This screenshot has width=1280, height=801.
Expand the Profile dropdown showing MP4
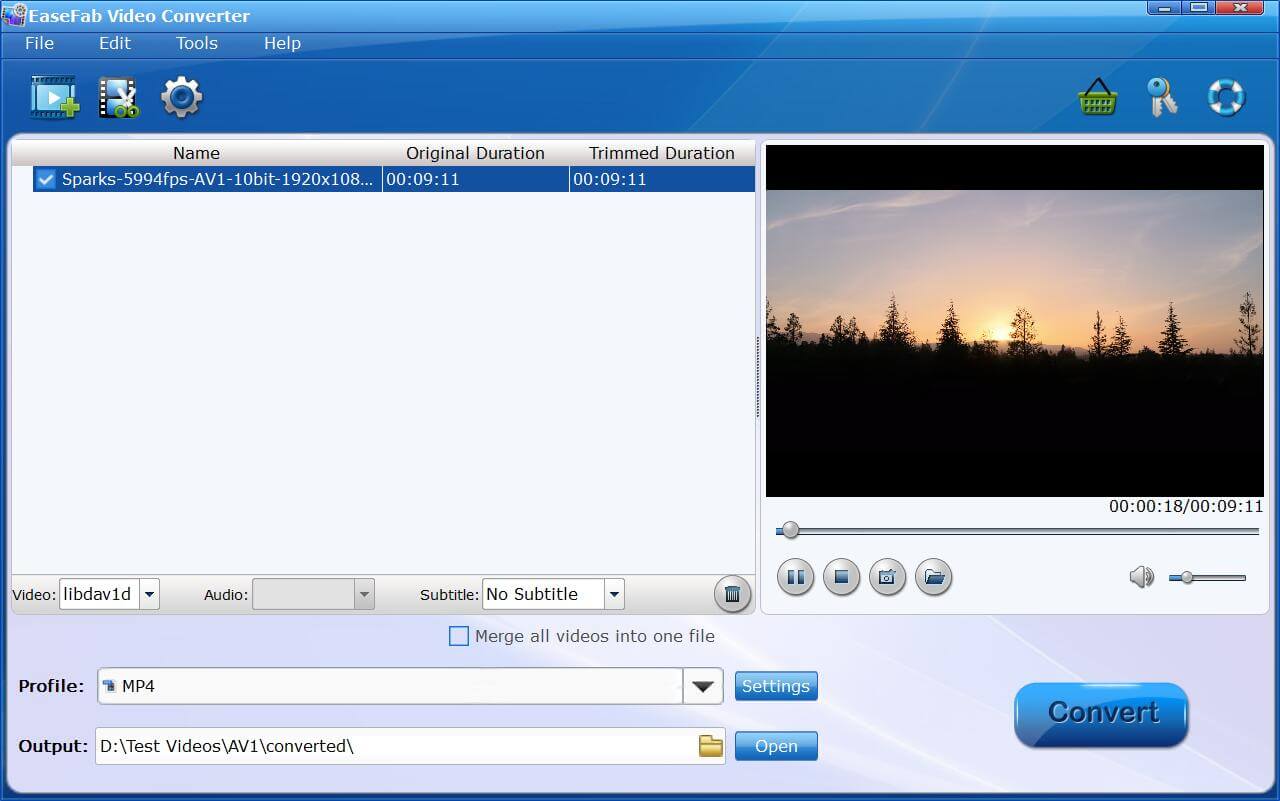pos(703,686)
